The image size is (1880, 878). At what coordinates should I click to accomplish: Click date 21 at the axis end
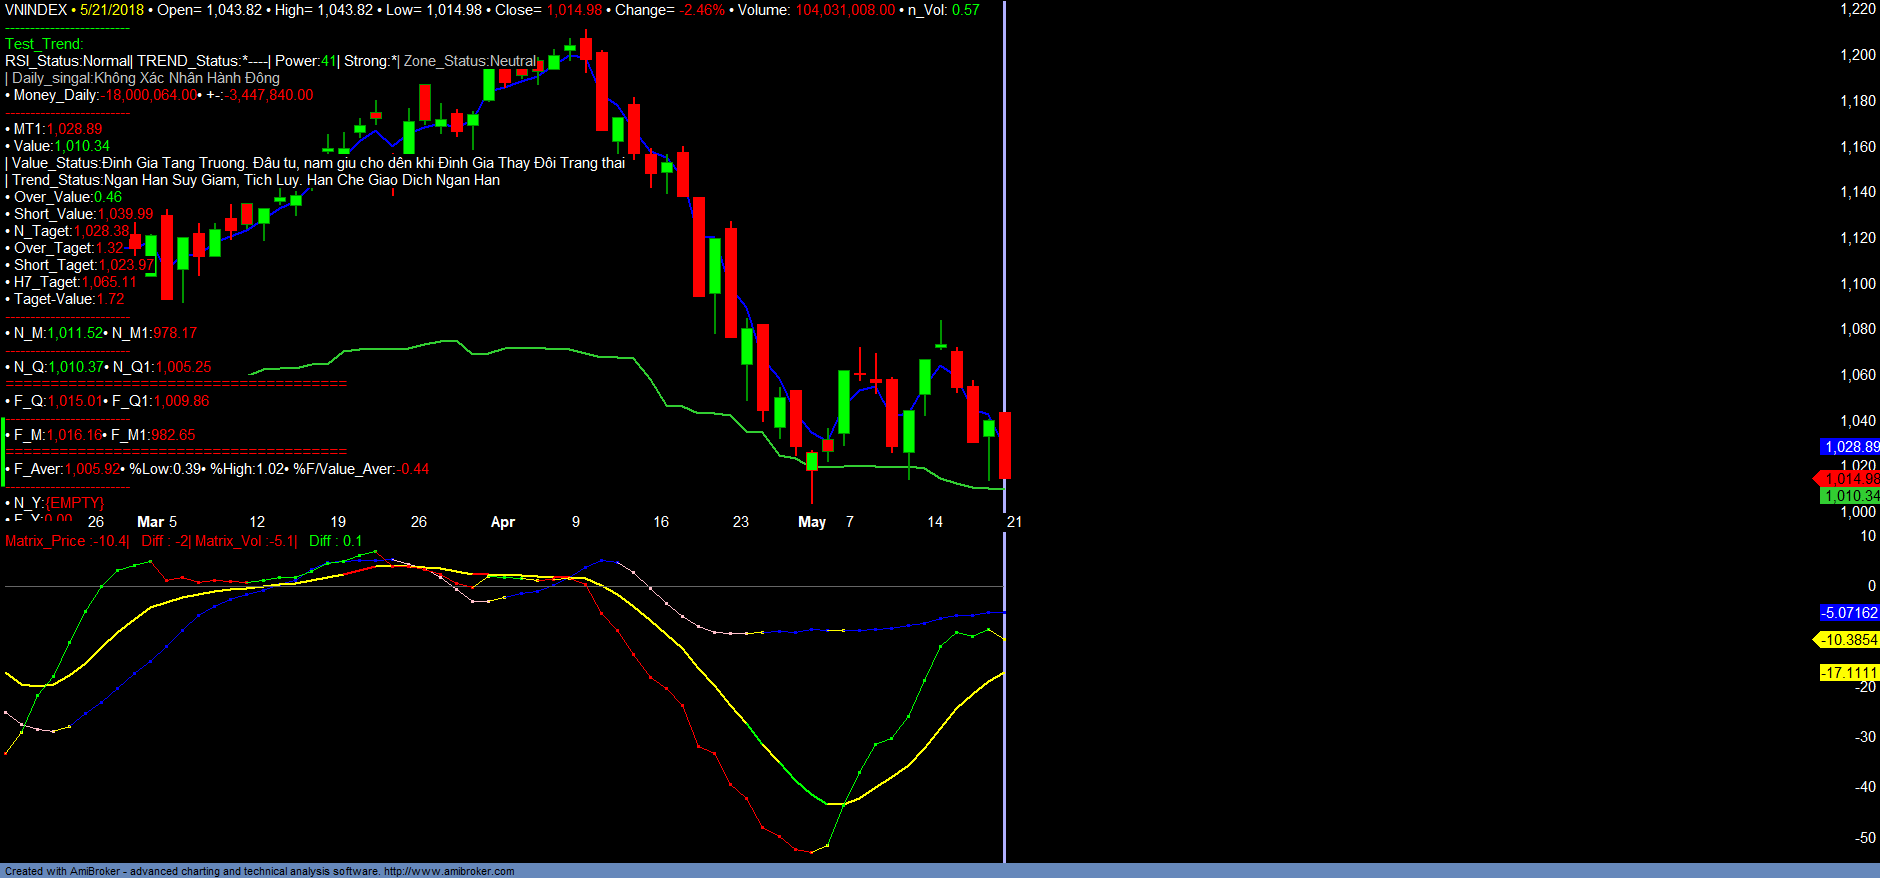pos(1014,522)
